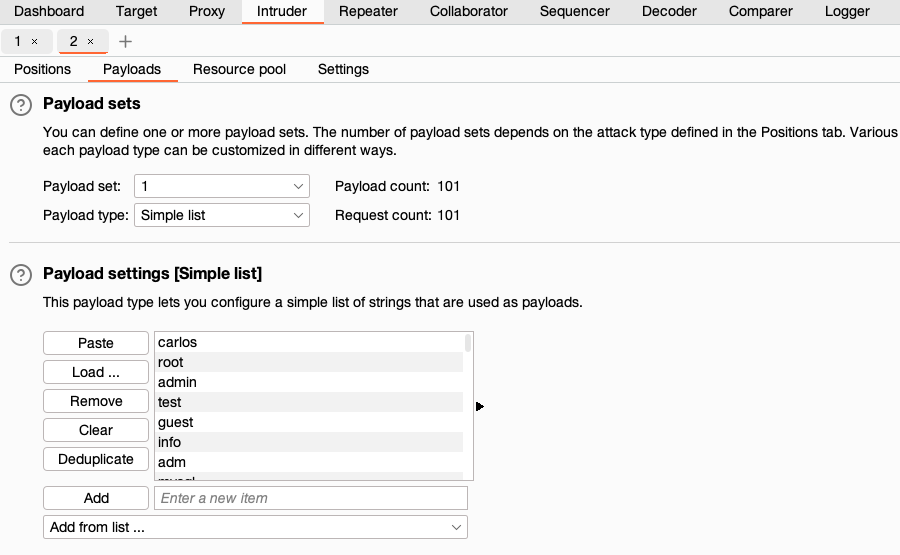Click the payload list scrollbar thumb
Screen dimensions: 900x555
click(468, 343)
